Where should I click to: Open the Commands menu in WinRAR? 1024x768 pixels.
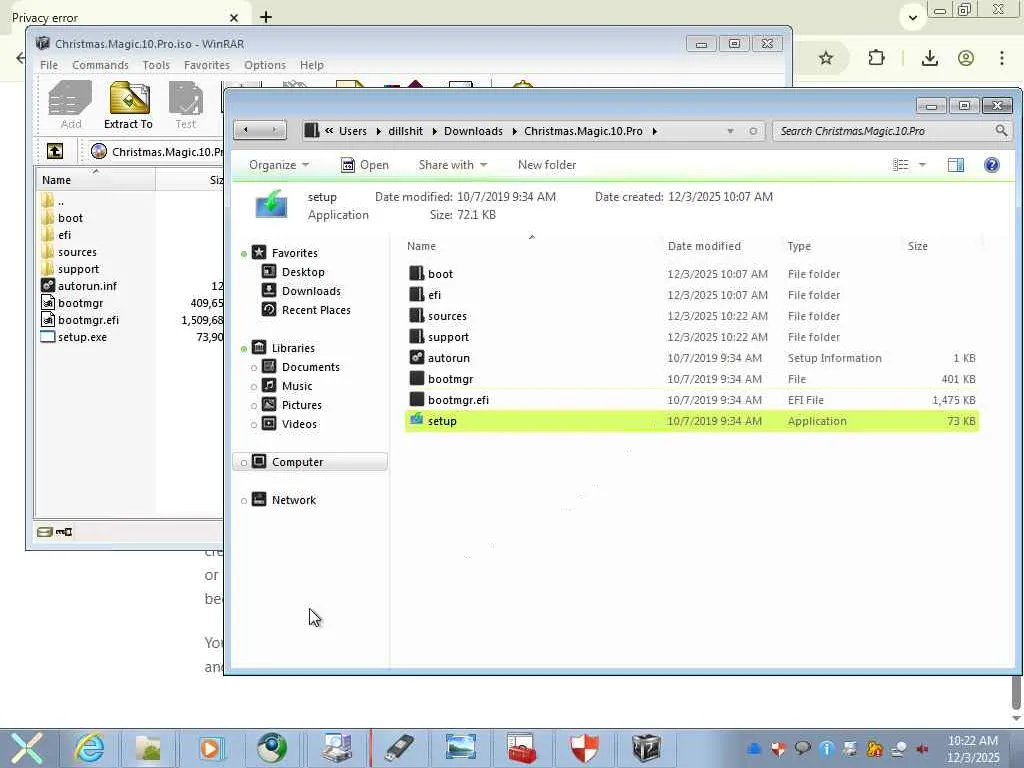[100, 65]
